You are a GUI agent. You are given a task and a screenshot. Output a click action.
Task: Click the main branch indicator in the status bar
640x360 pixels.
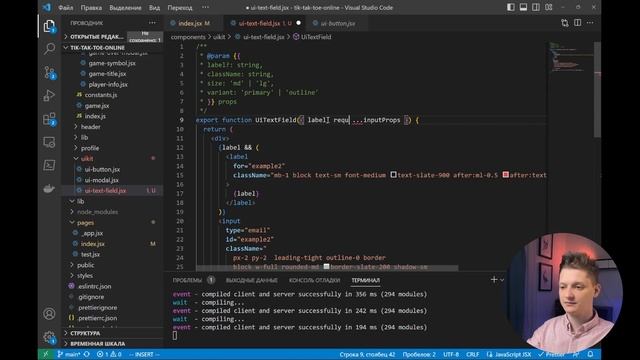coord(68,354)
